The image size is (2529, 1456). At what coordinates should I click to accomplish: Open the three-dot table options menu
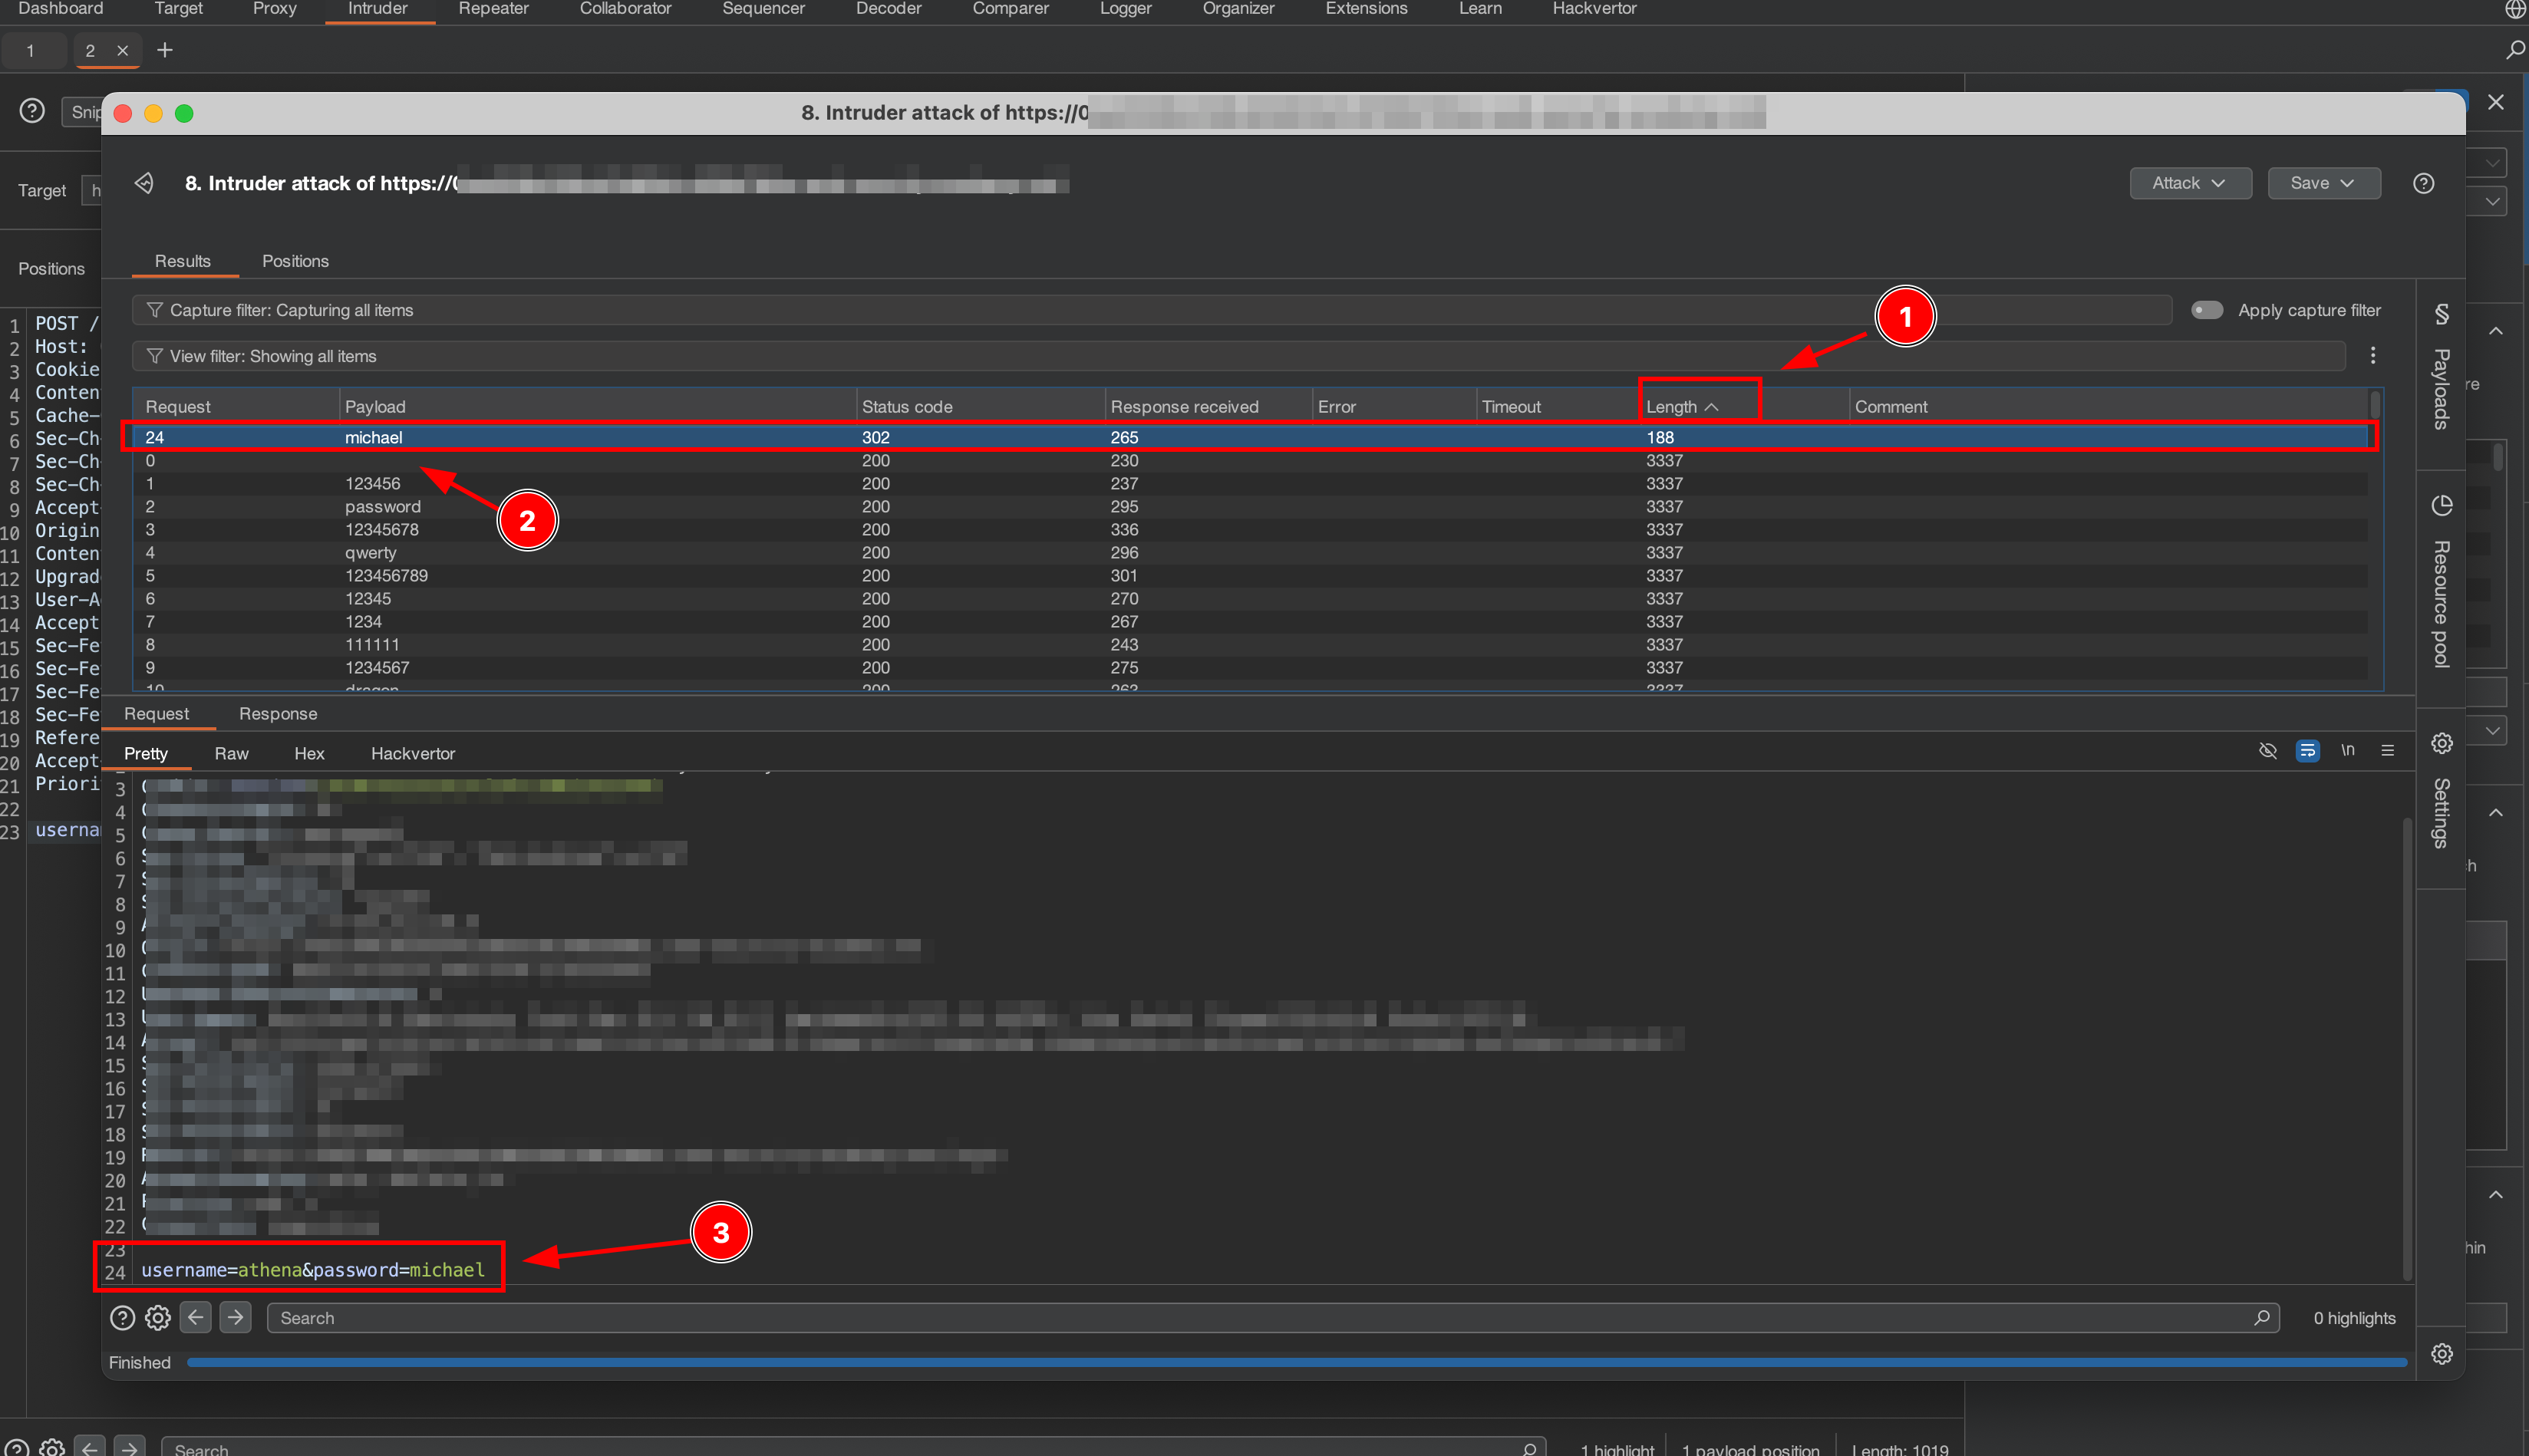[2372, 356]
